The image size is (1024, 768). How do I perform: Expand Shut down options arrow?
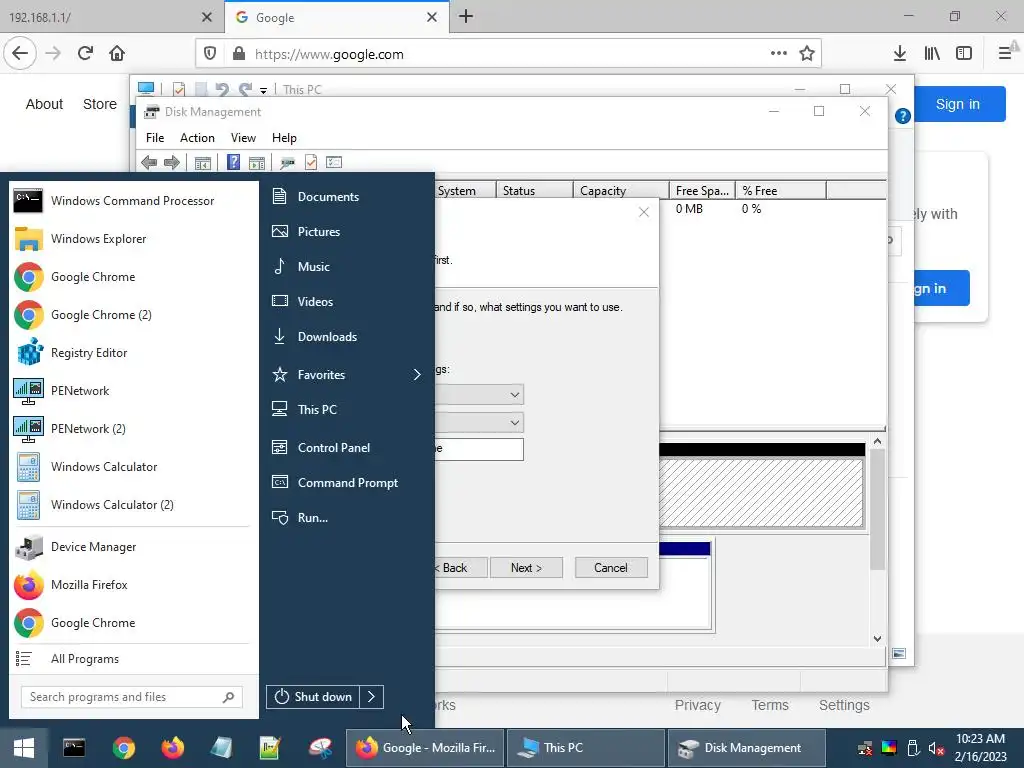371,697
